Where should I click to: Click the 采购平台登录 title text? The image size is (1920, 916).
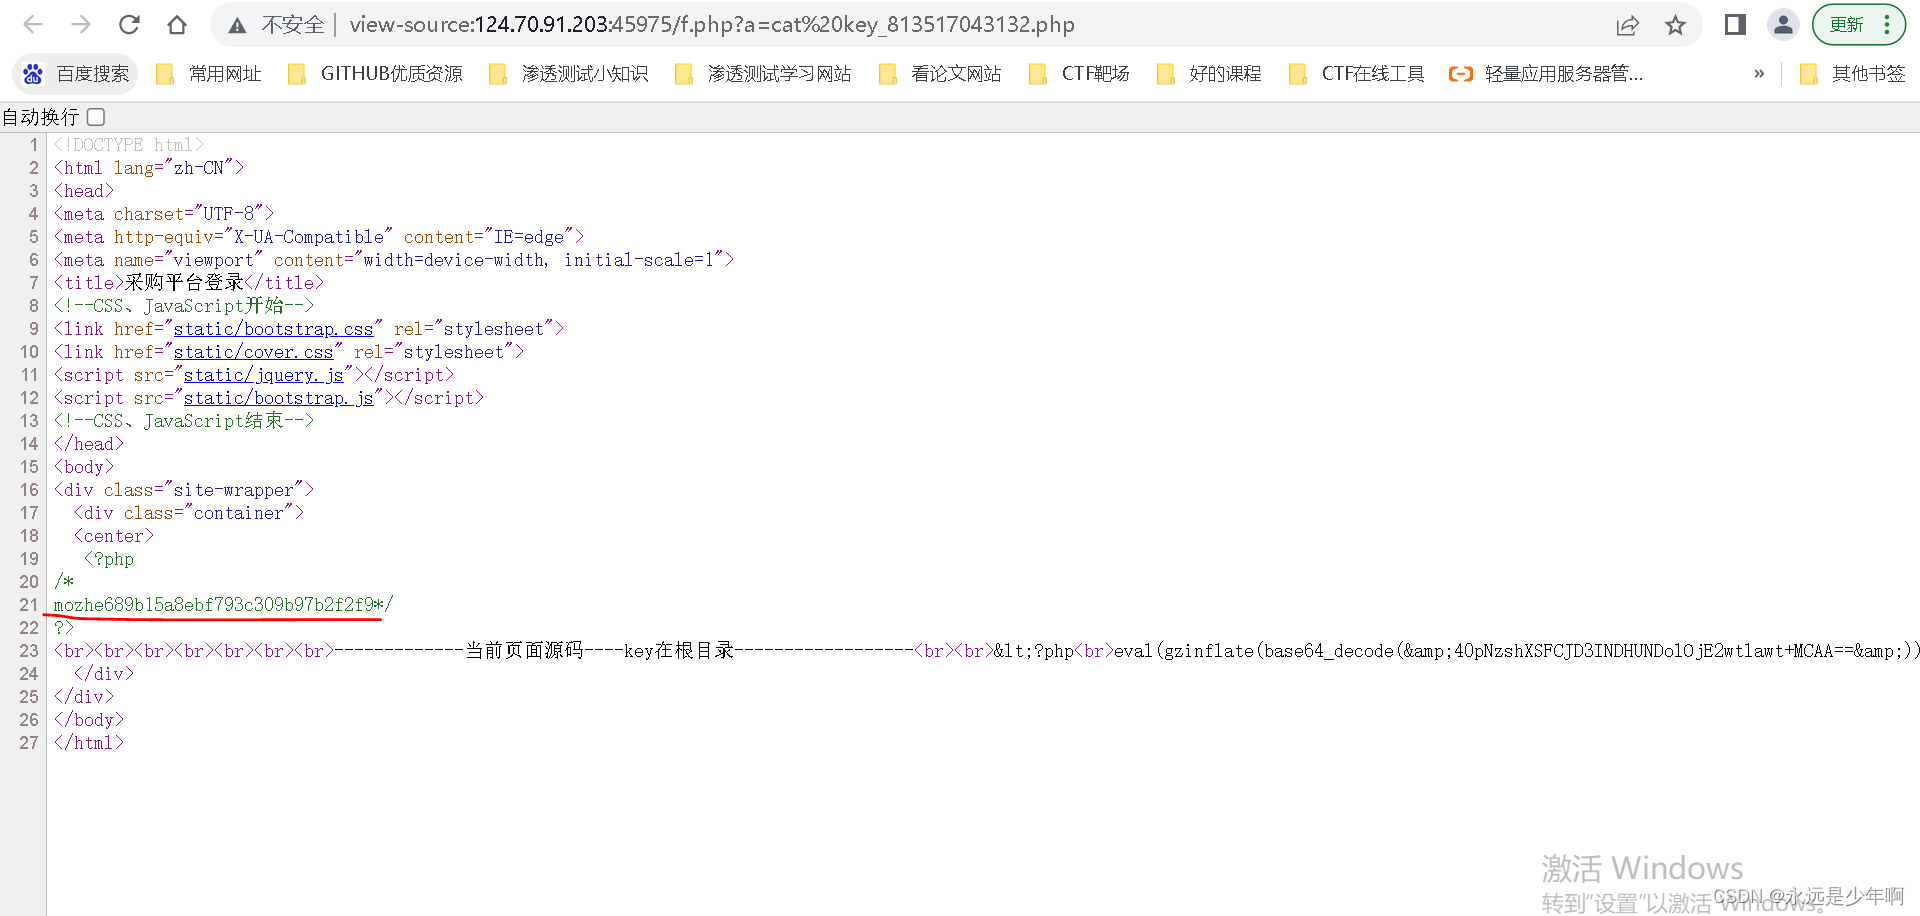click(184, 283)
